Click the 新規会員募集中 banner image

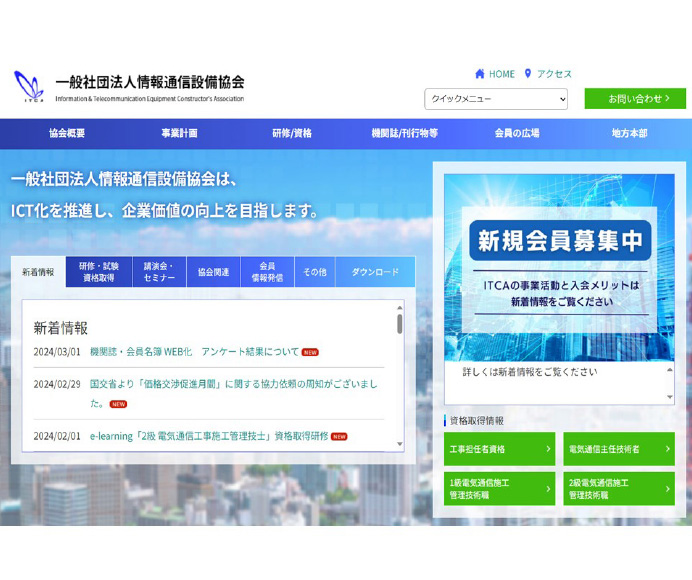click(x=559, y=267)
